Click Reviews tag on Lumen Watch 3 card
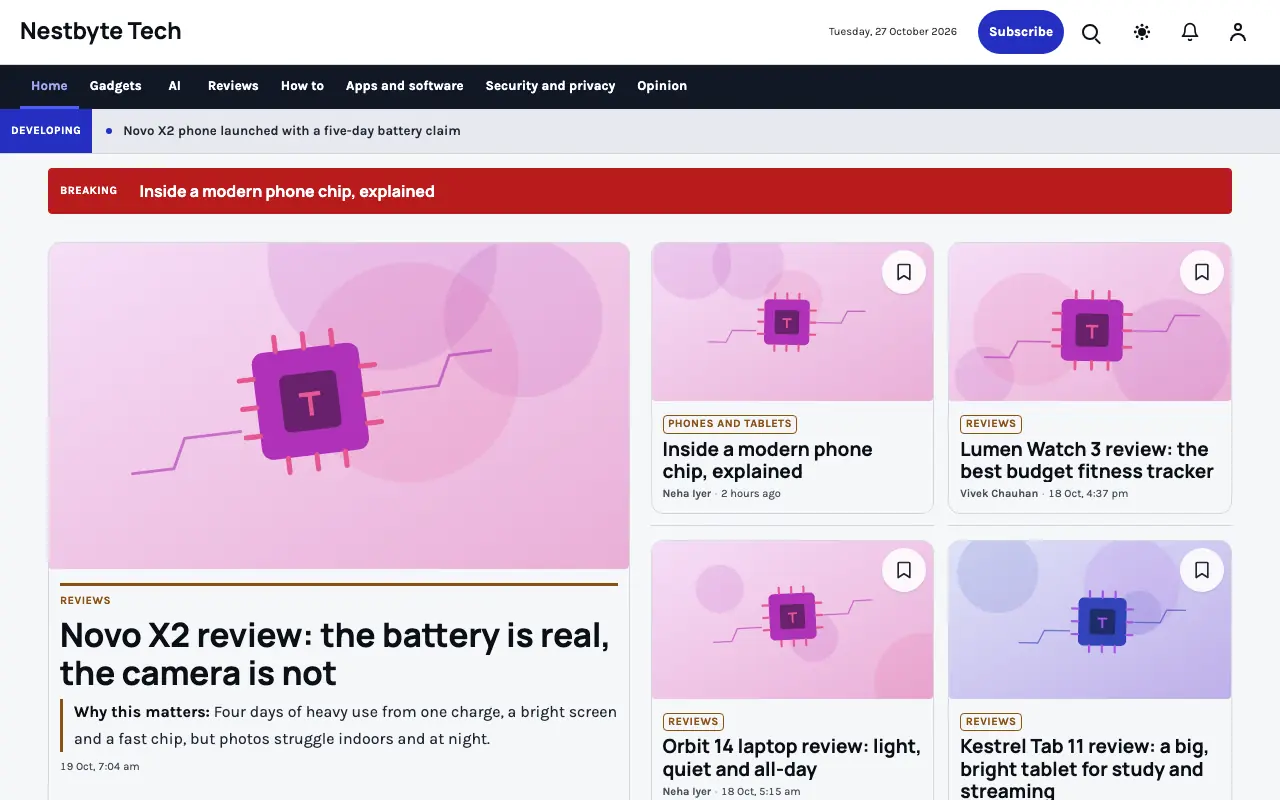1280x800 pixels. [x=991, y=424]
